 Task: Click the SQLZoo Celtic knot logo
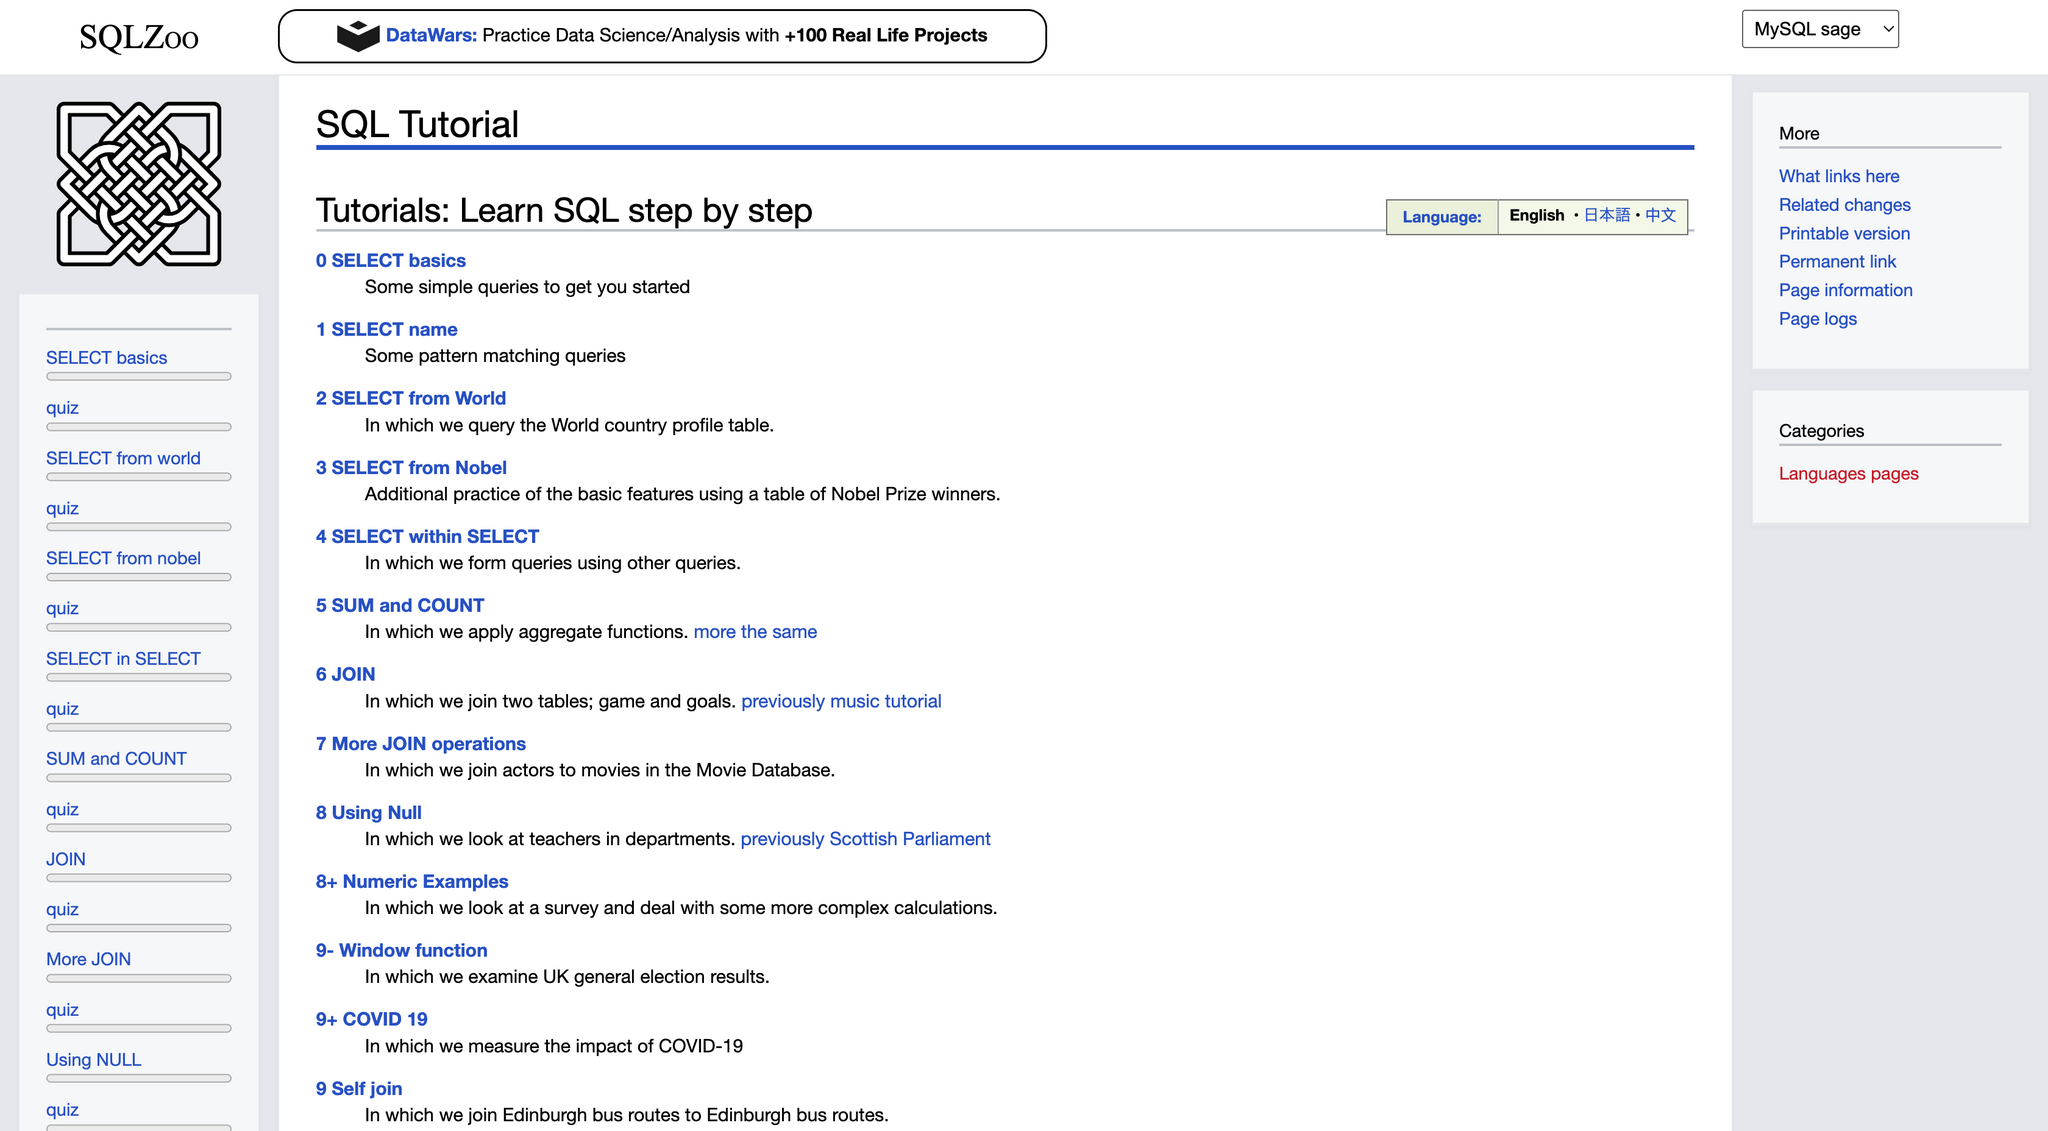[x=139, y=184]
